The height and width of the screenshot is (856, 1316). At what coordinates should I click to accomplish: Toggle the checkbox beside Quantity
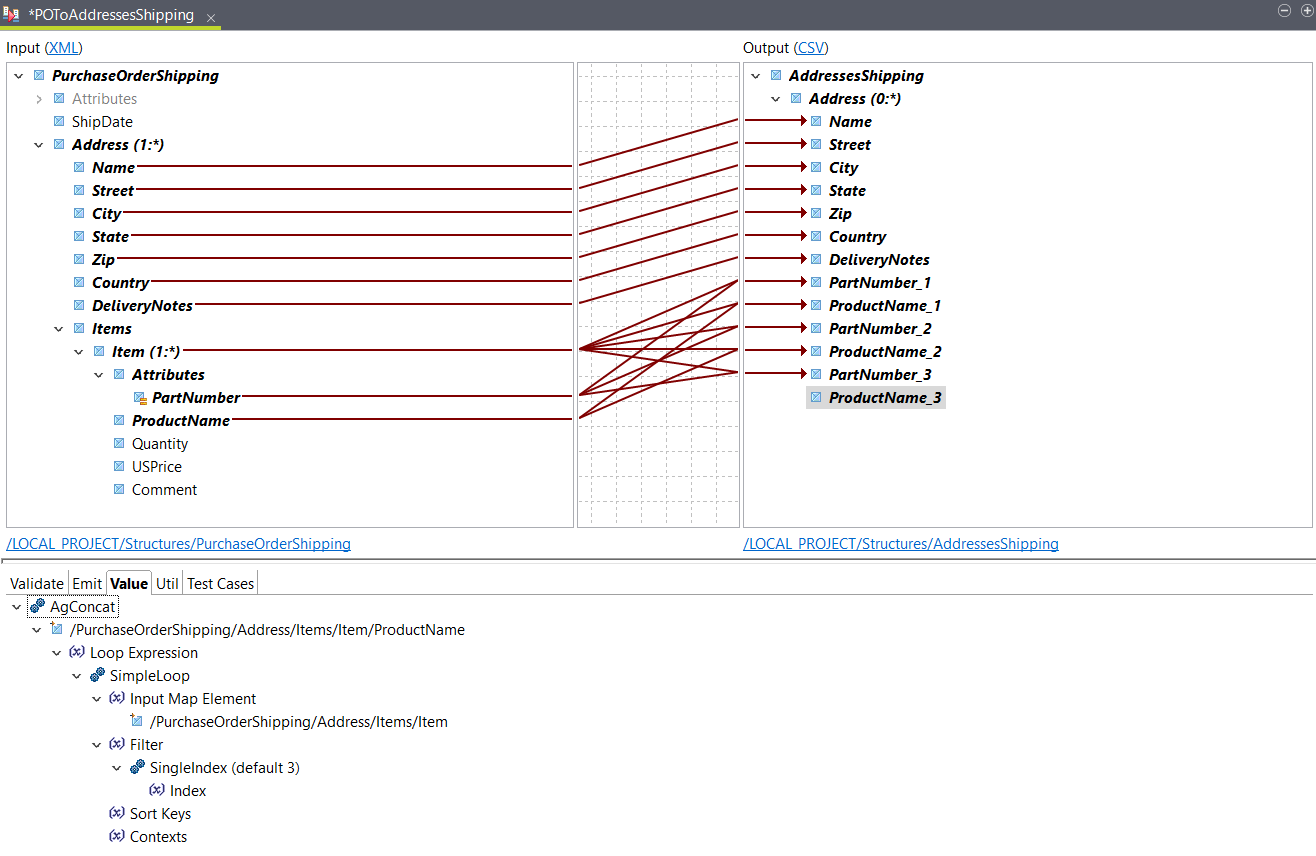118,443
